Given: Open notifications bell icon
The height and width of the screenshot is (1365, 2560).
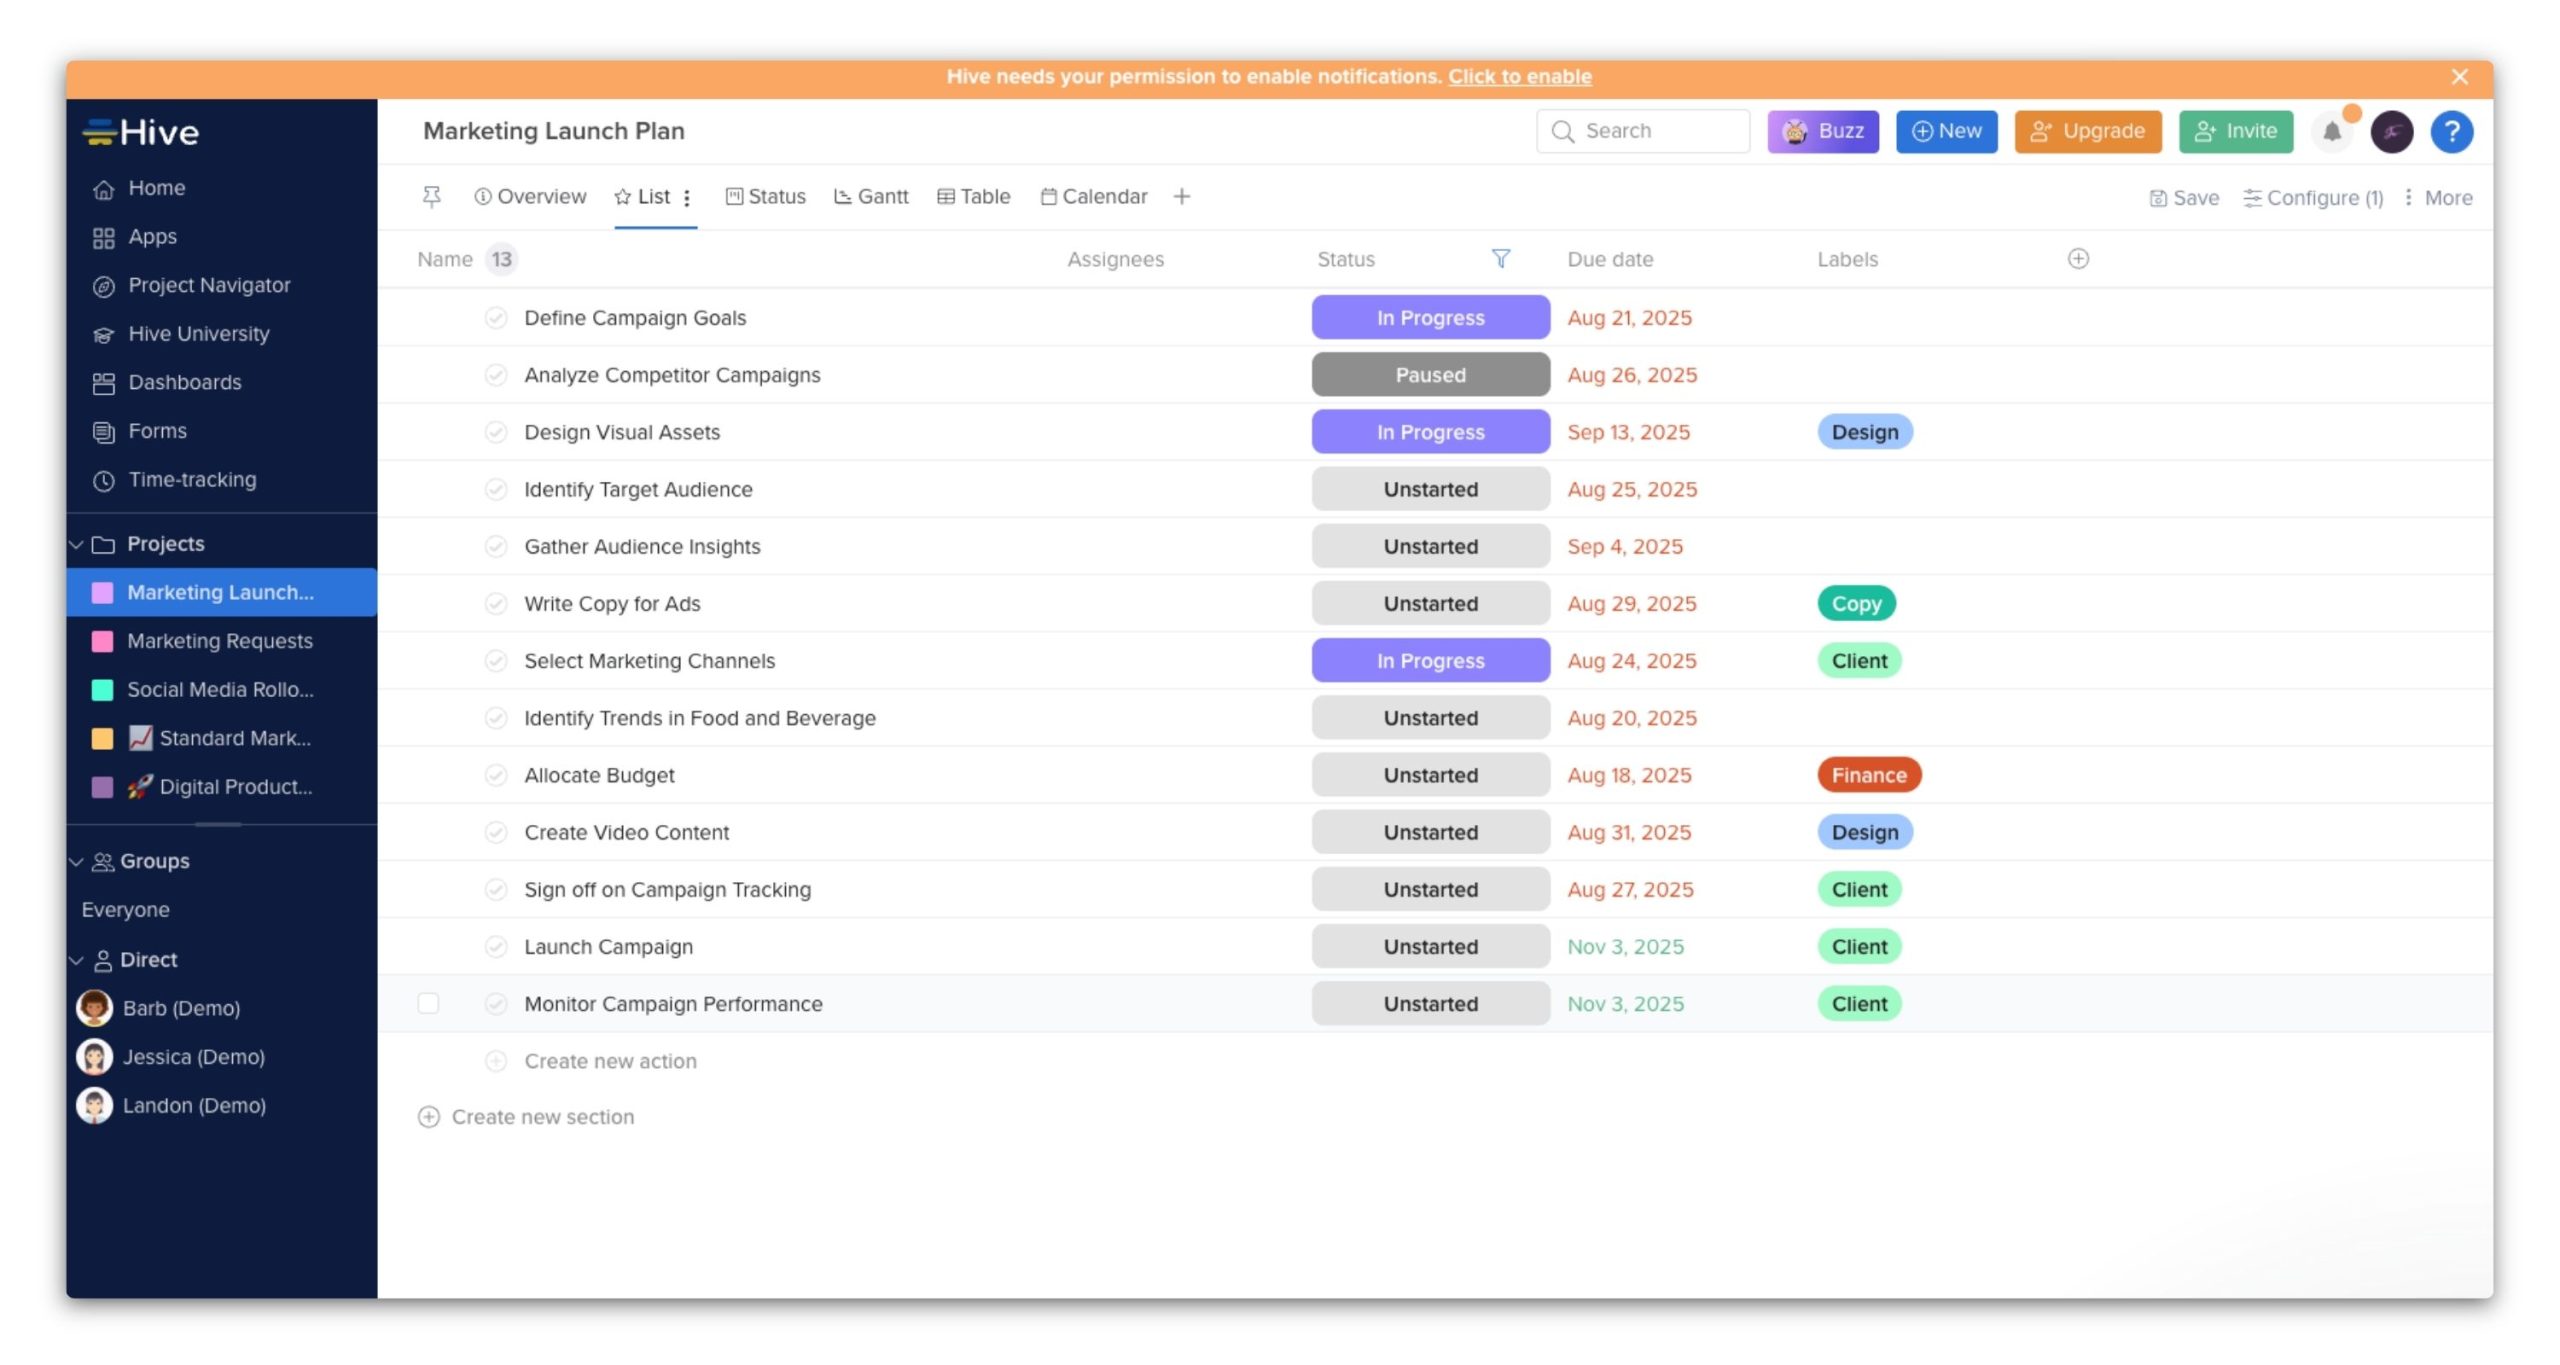Looking at the screenshot, I should click(2331, 132).
